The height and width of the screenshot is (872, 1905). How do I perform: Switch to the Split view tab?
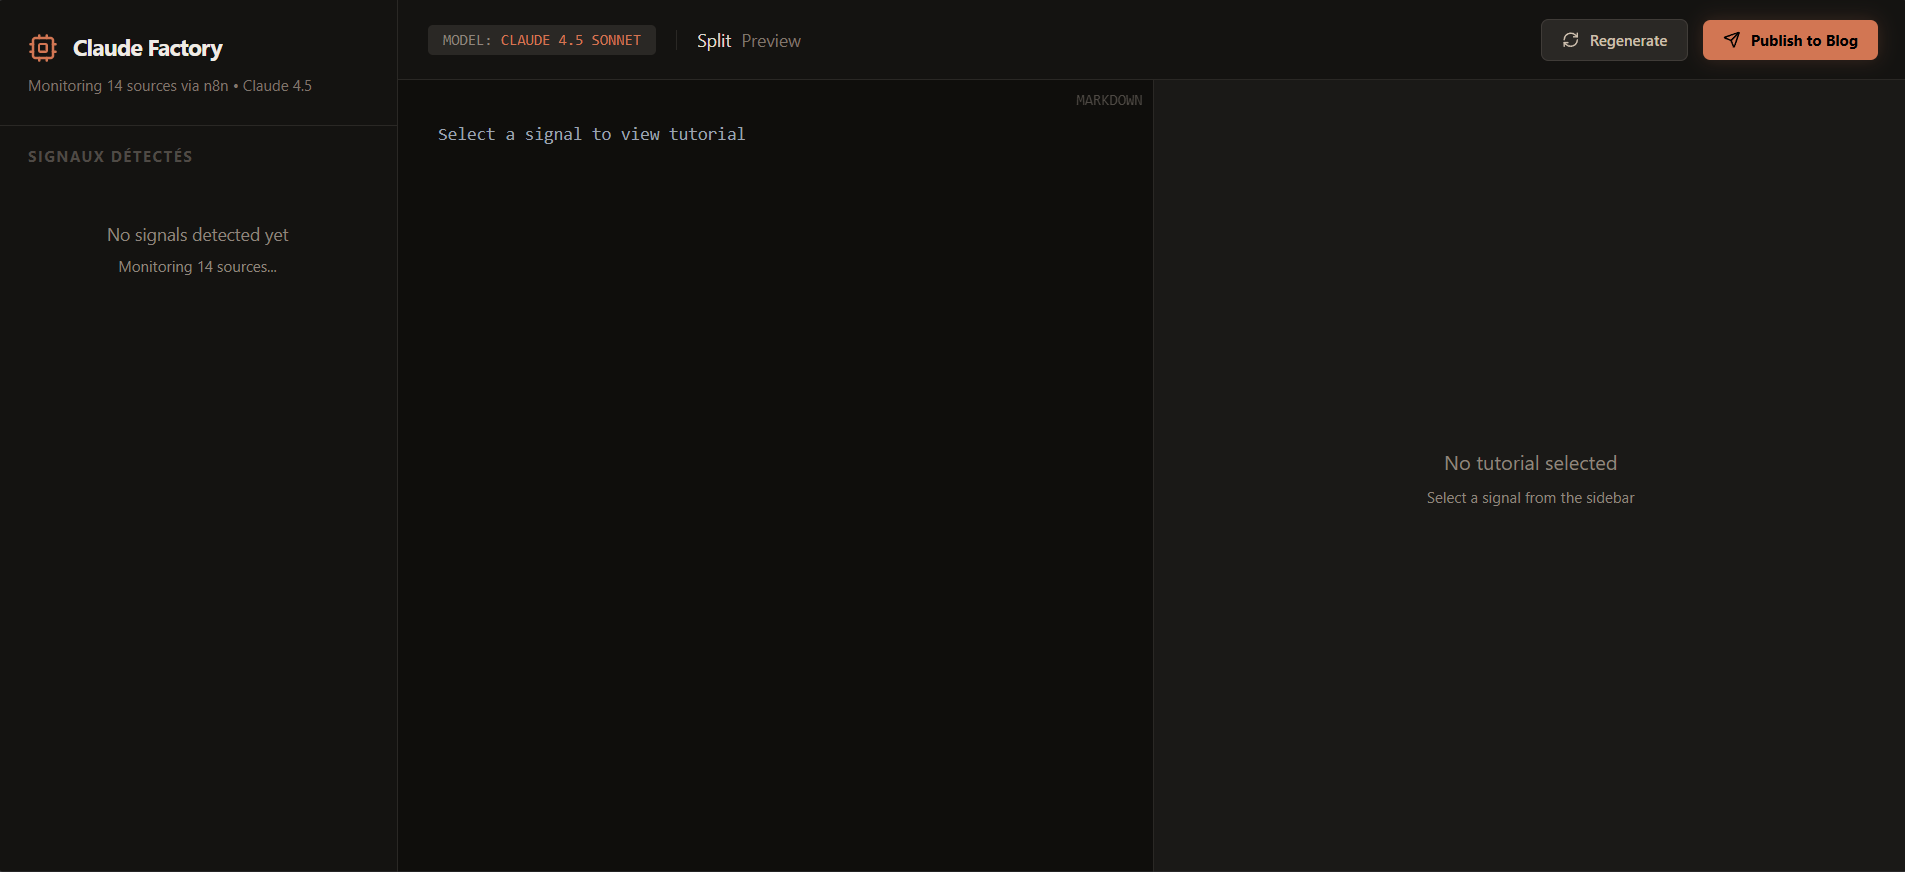pos(713,41)
